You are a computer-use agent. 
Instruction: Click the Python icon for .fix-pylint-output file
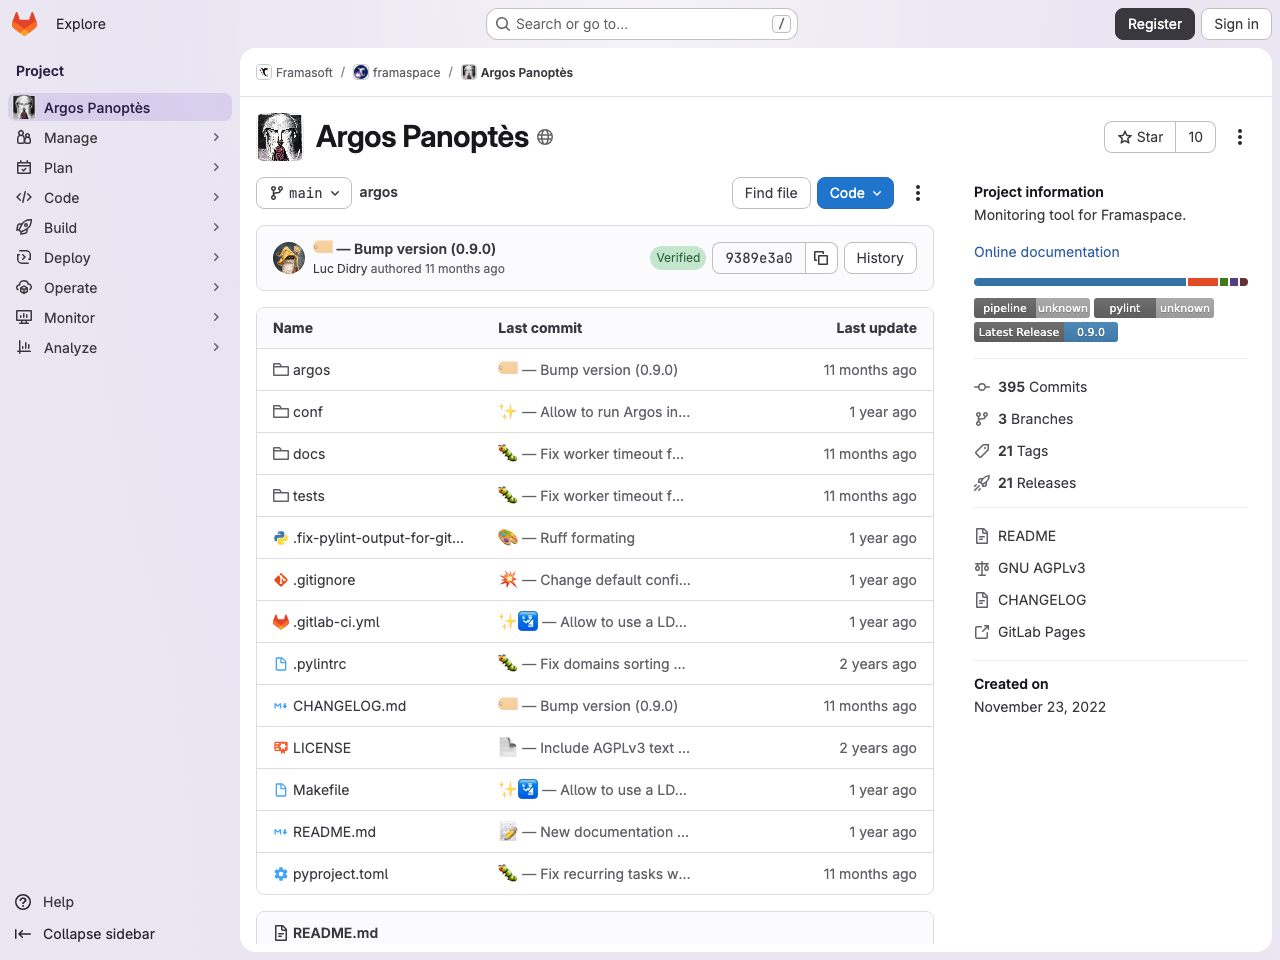(x=279, y=537)
